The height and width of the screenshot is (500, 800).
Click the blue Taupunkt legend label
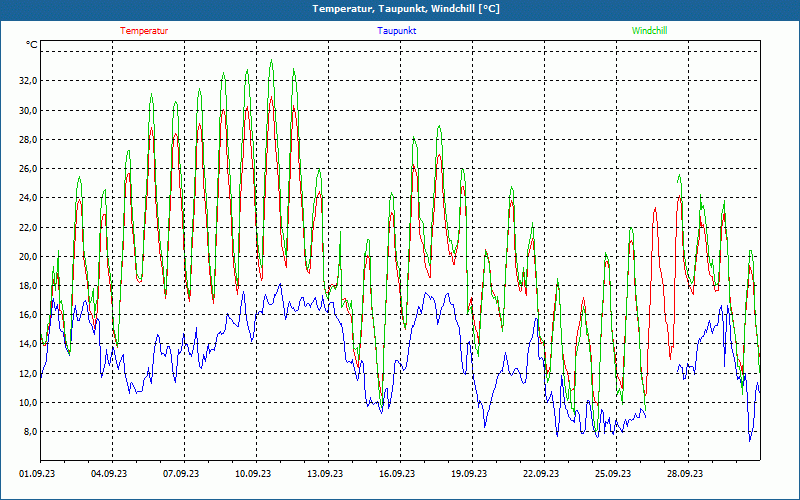(x=397, y=31)
